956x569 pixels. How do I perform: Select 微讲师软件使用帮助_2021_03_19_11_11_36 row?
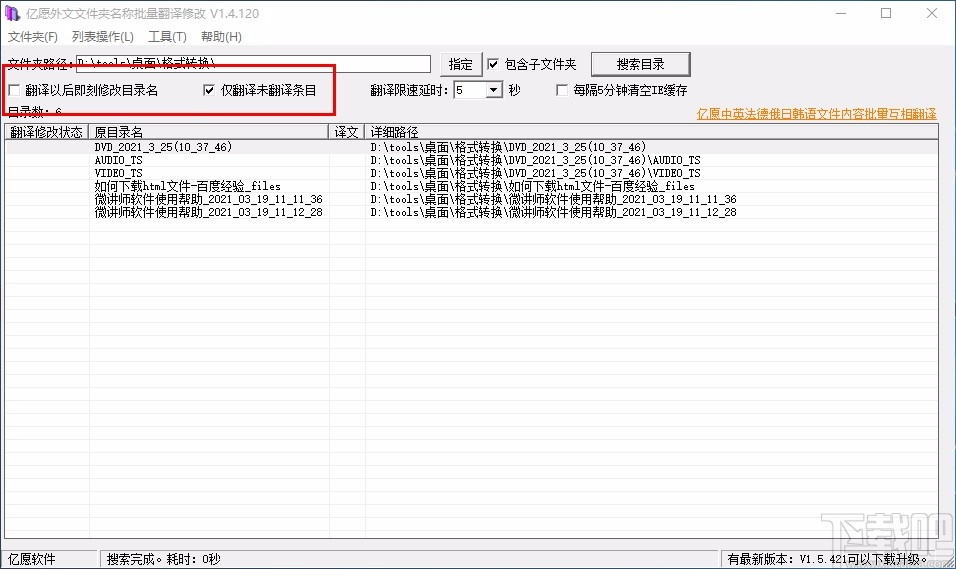tap(471, 199)
